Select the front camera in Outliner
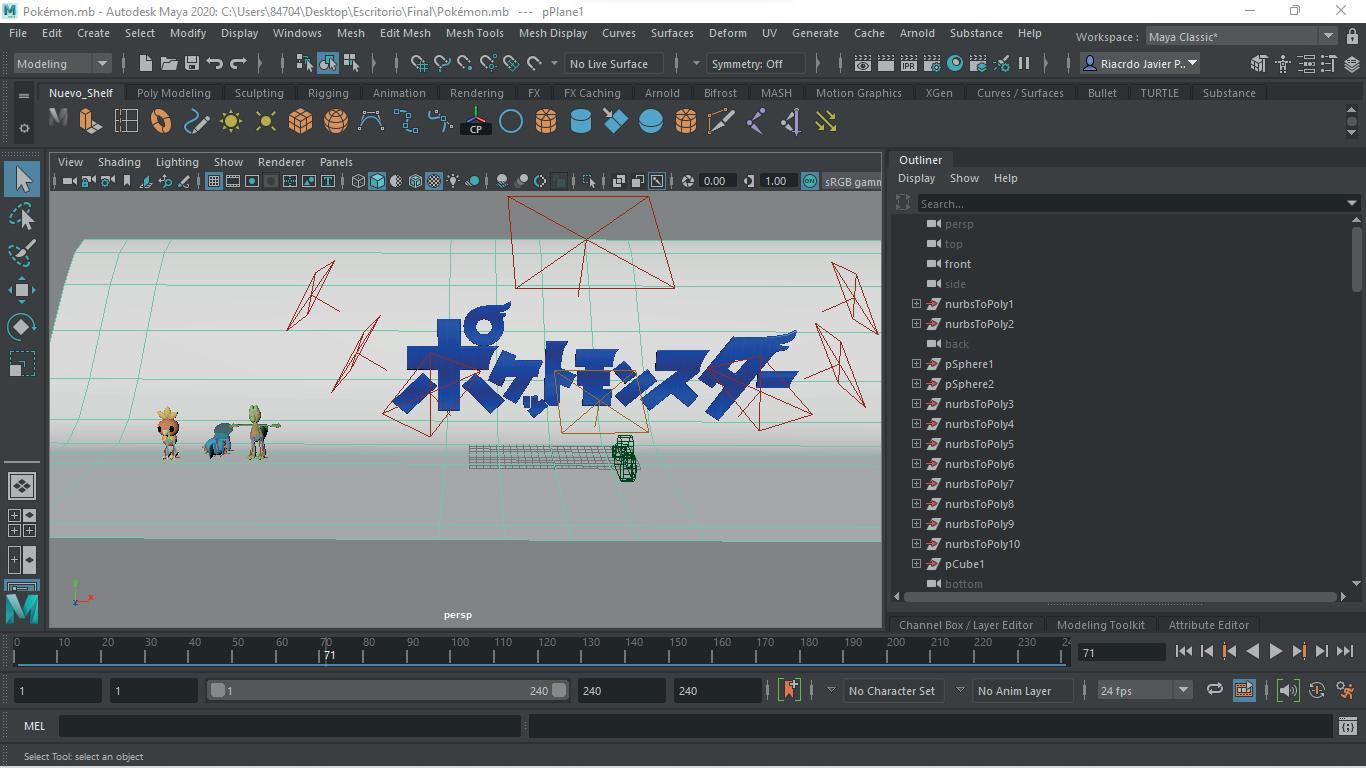 tap(957, 264)
